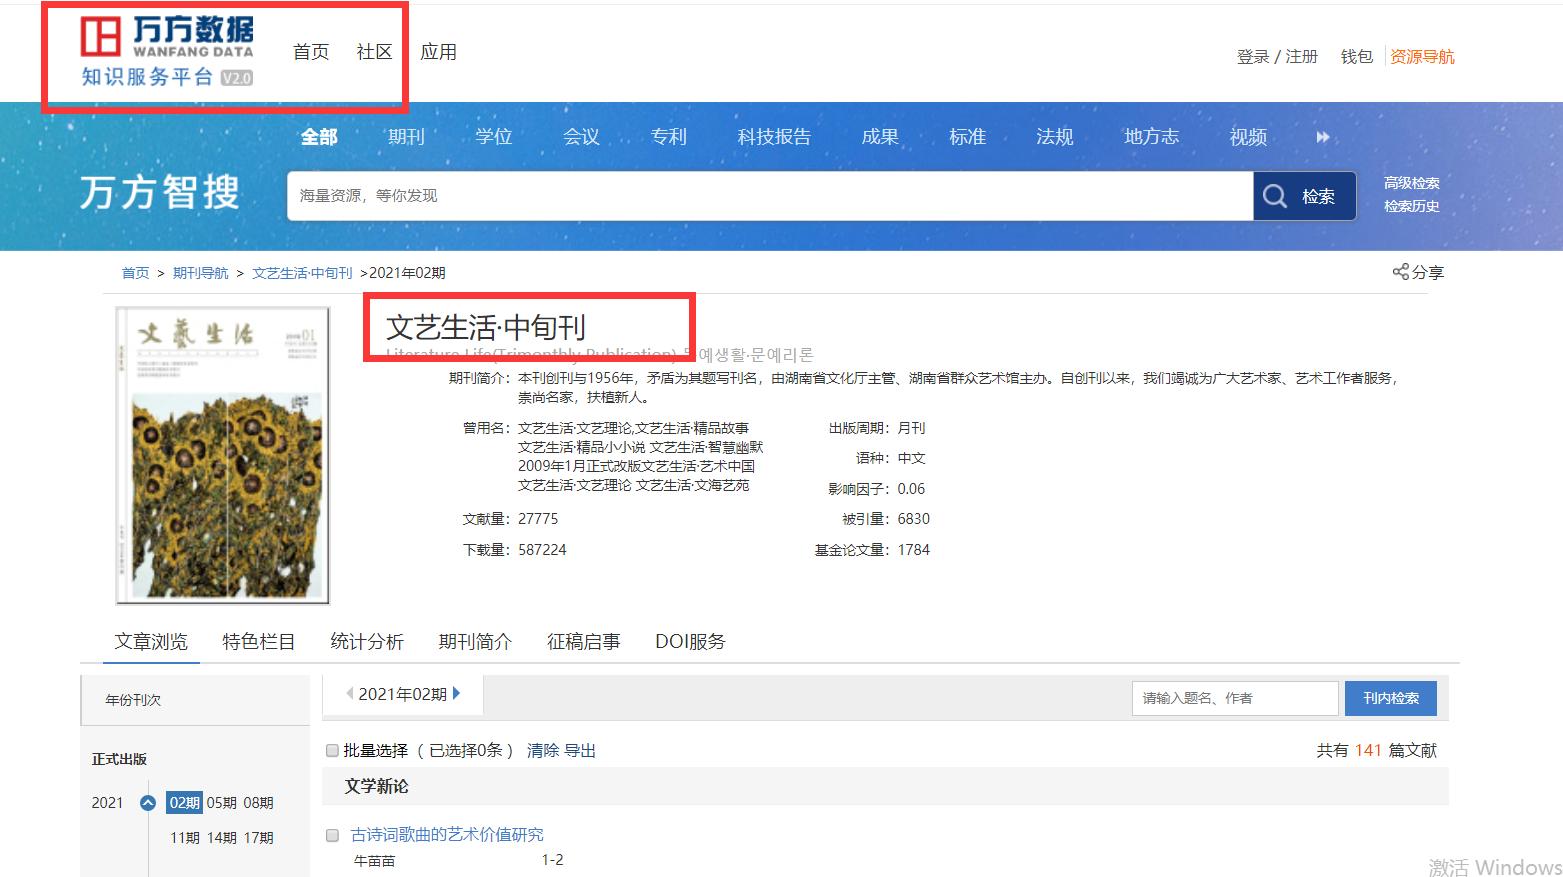Open the 征稿启事 tab
Viewport: 1563px width, 877px height.
[x=583, y=642]
